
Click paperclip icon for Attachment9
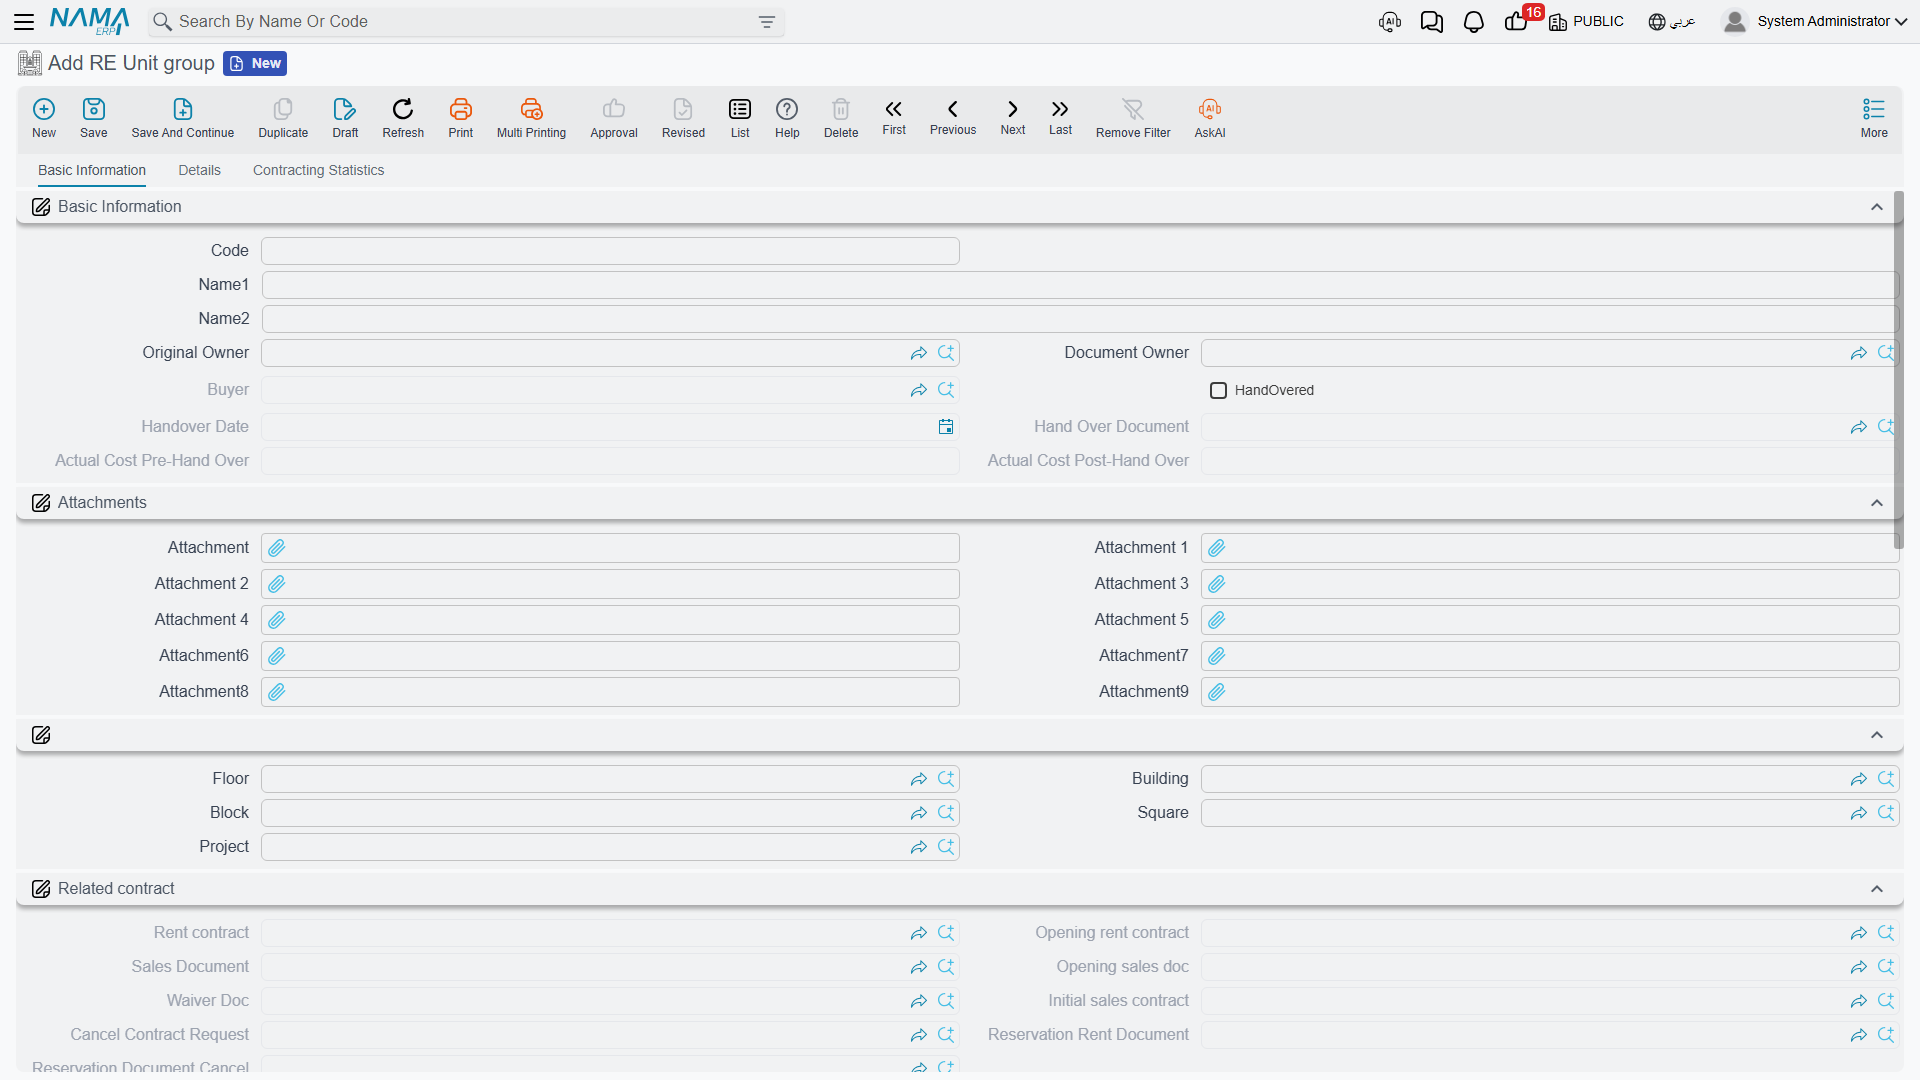tap(1217, 692)
